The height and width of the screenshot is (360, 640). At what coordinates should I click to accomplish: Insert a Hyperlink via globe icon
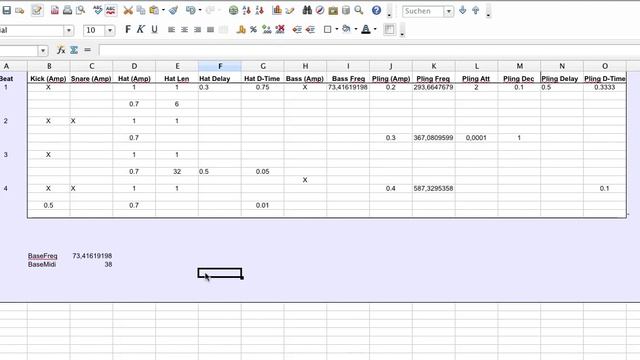233,11
